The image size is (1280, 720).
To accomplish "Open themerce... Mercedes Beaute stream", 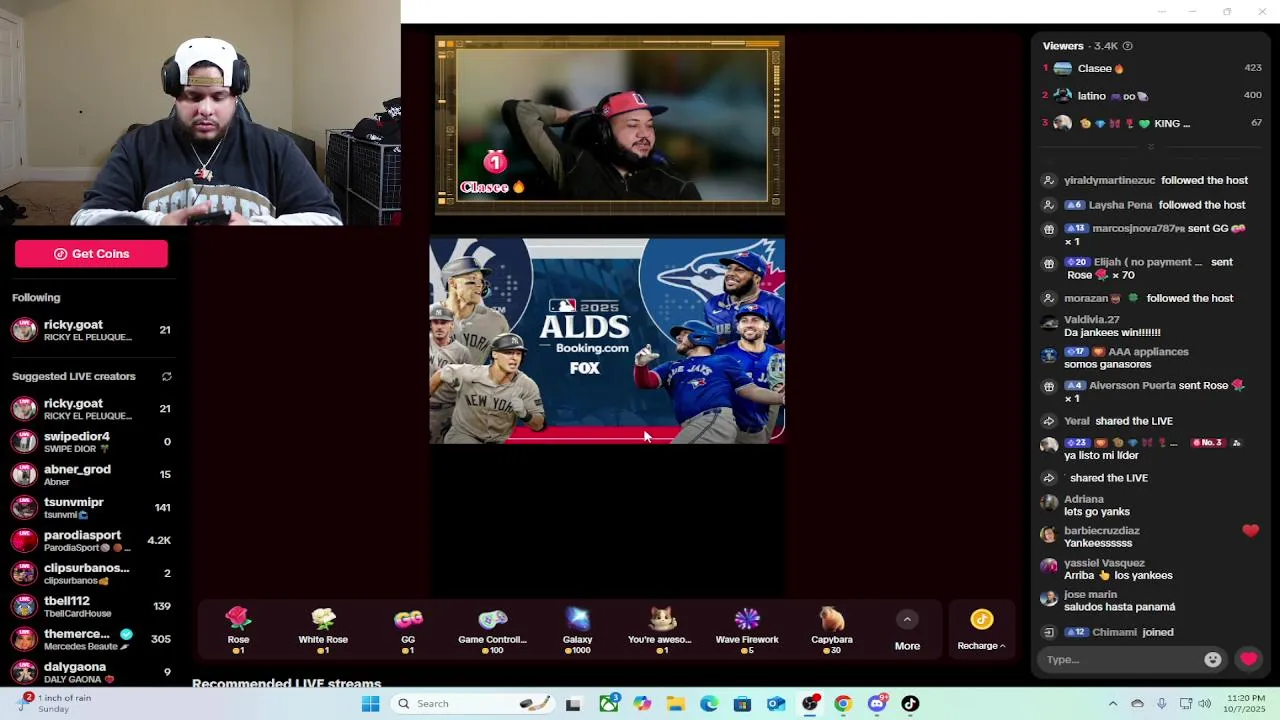I will [91, 640].
